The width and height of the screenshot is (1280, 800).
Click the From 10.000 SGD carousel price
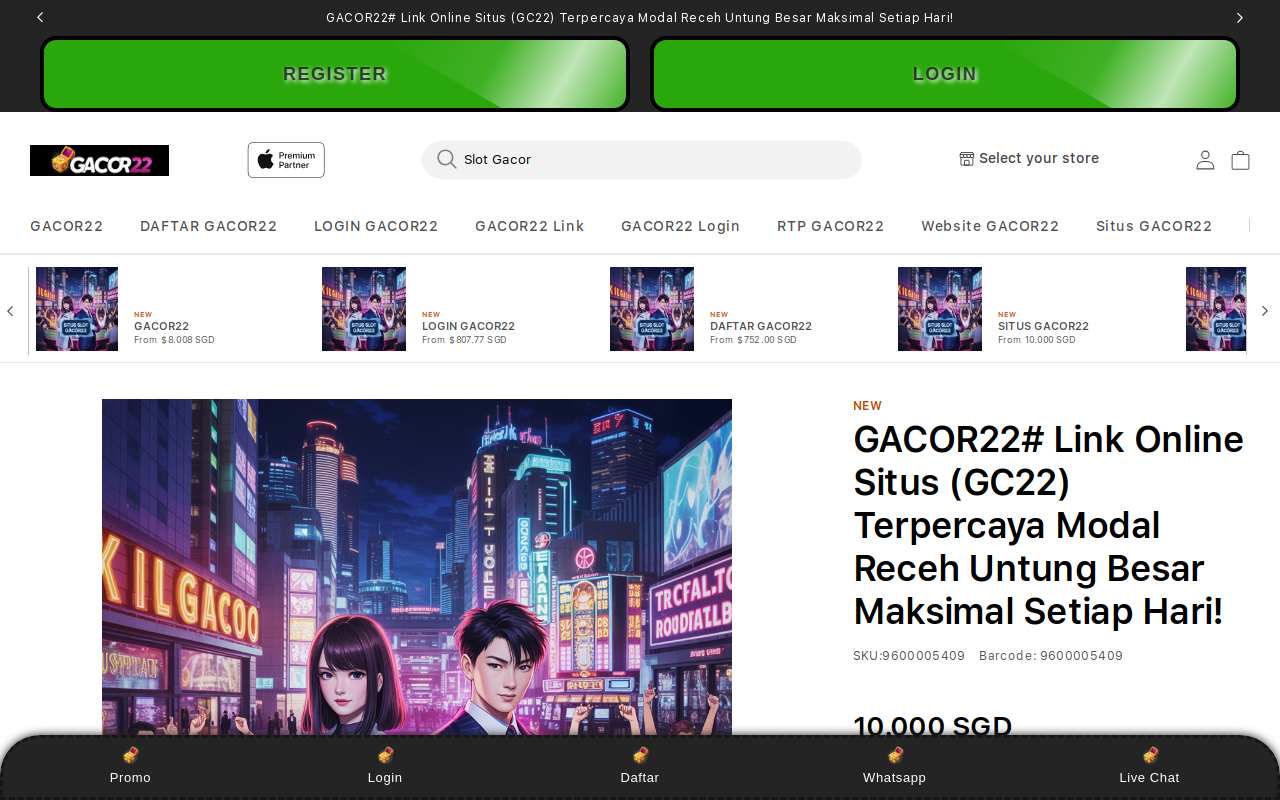(x=1037, y=340)
